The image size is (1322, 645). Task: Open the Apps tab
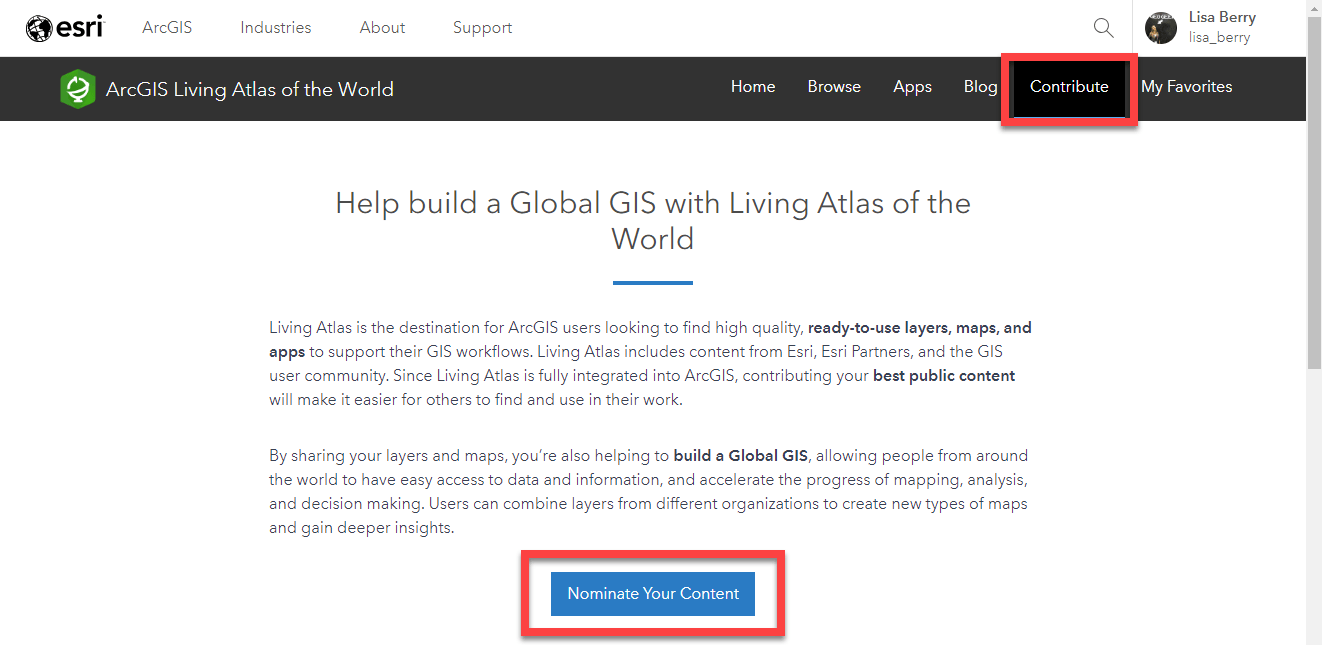coord(912,87)
